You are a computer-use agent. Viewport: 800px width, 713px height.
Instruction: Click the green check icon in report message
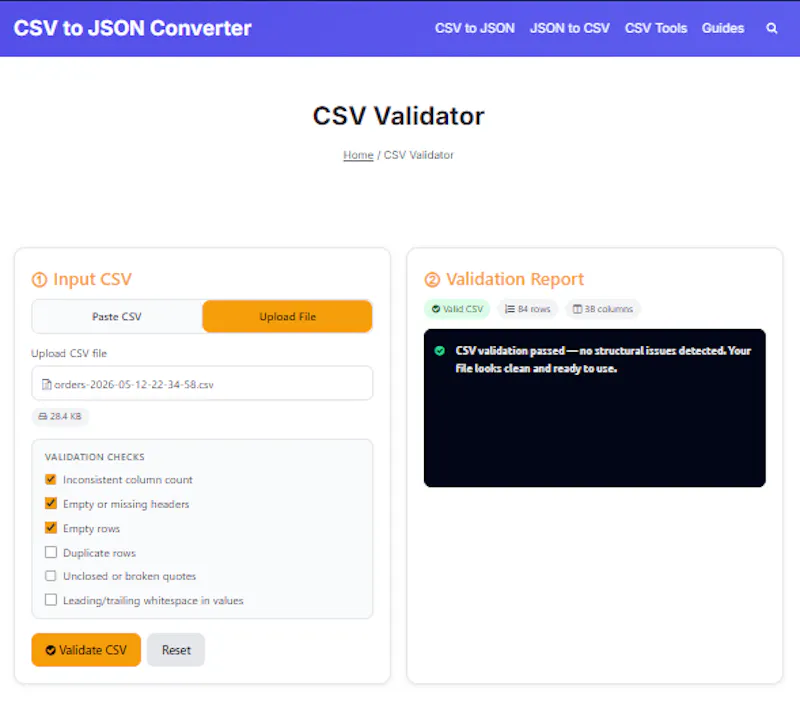pyautogui.click(x=439, y=351)
